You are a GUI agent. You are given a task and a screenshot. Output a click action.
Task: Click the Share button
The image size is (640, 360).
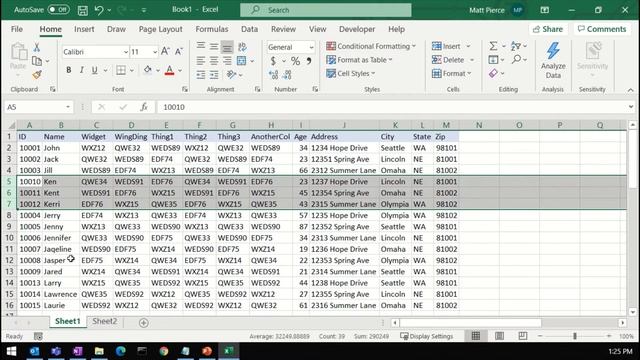(548, 29)
